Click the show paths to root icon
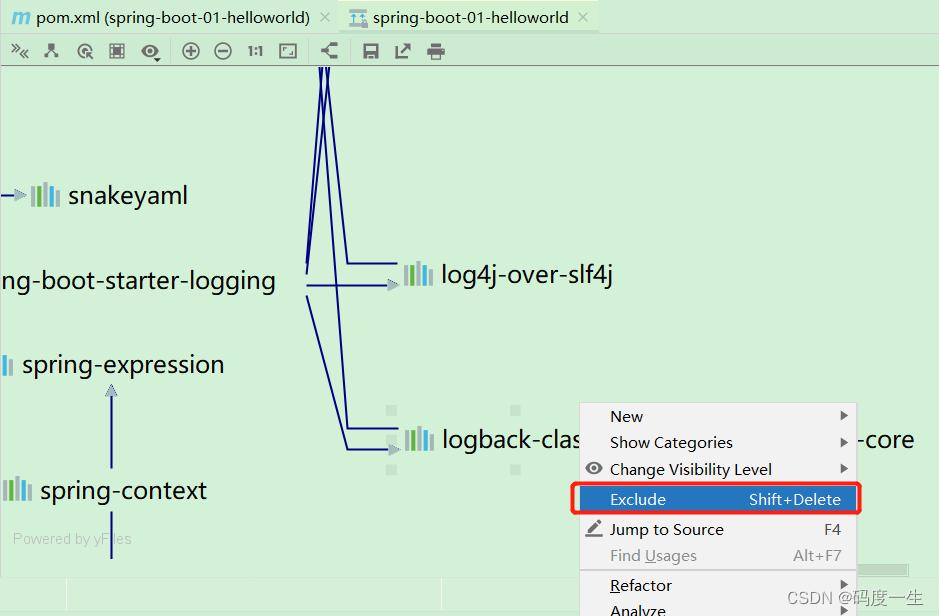This screenshot has height=616, width=939. tap(85, 51)
